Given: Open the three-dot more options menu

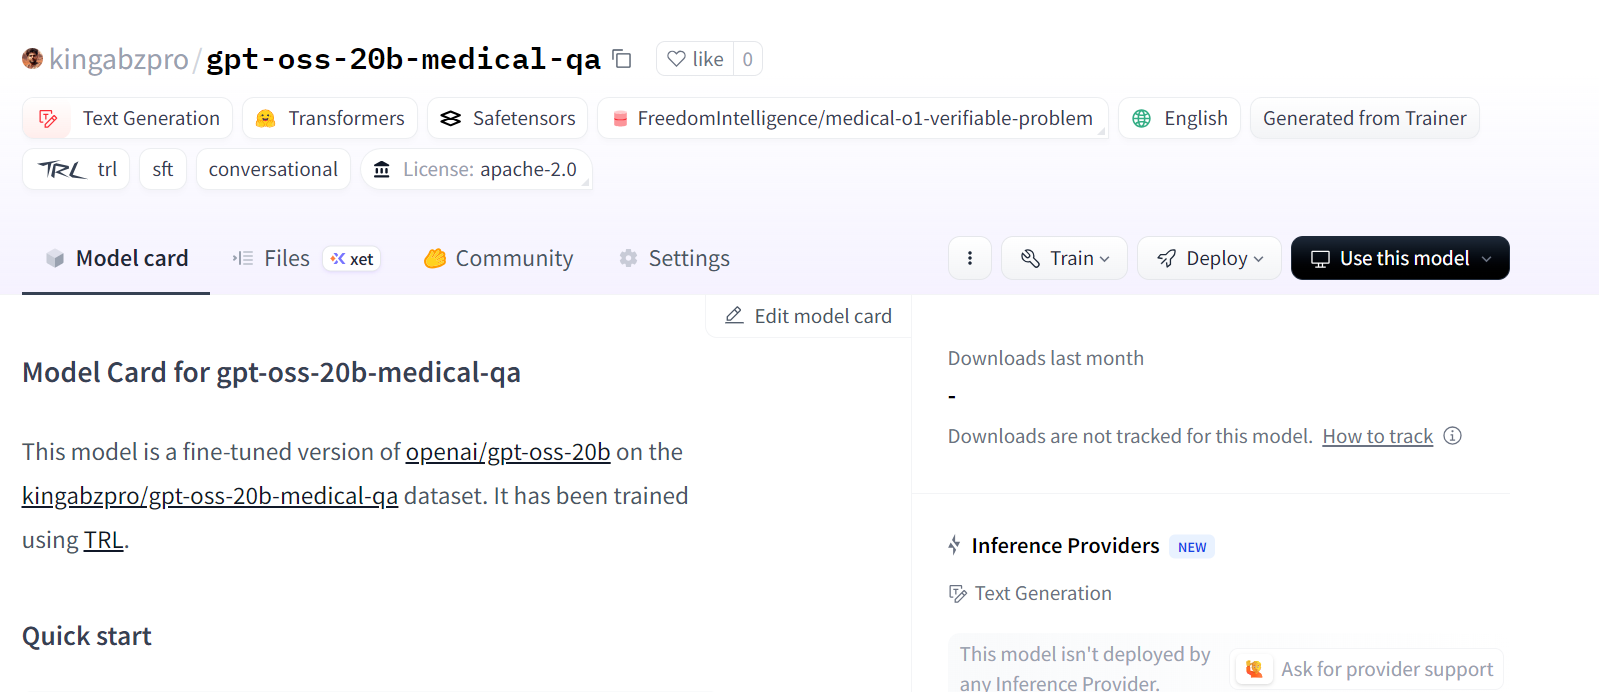Looking at the screenshot, I should click(969, 258).
